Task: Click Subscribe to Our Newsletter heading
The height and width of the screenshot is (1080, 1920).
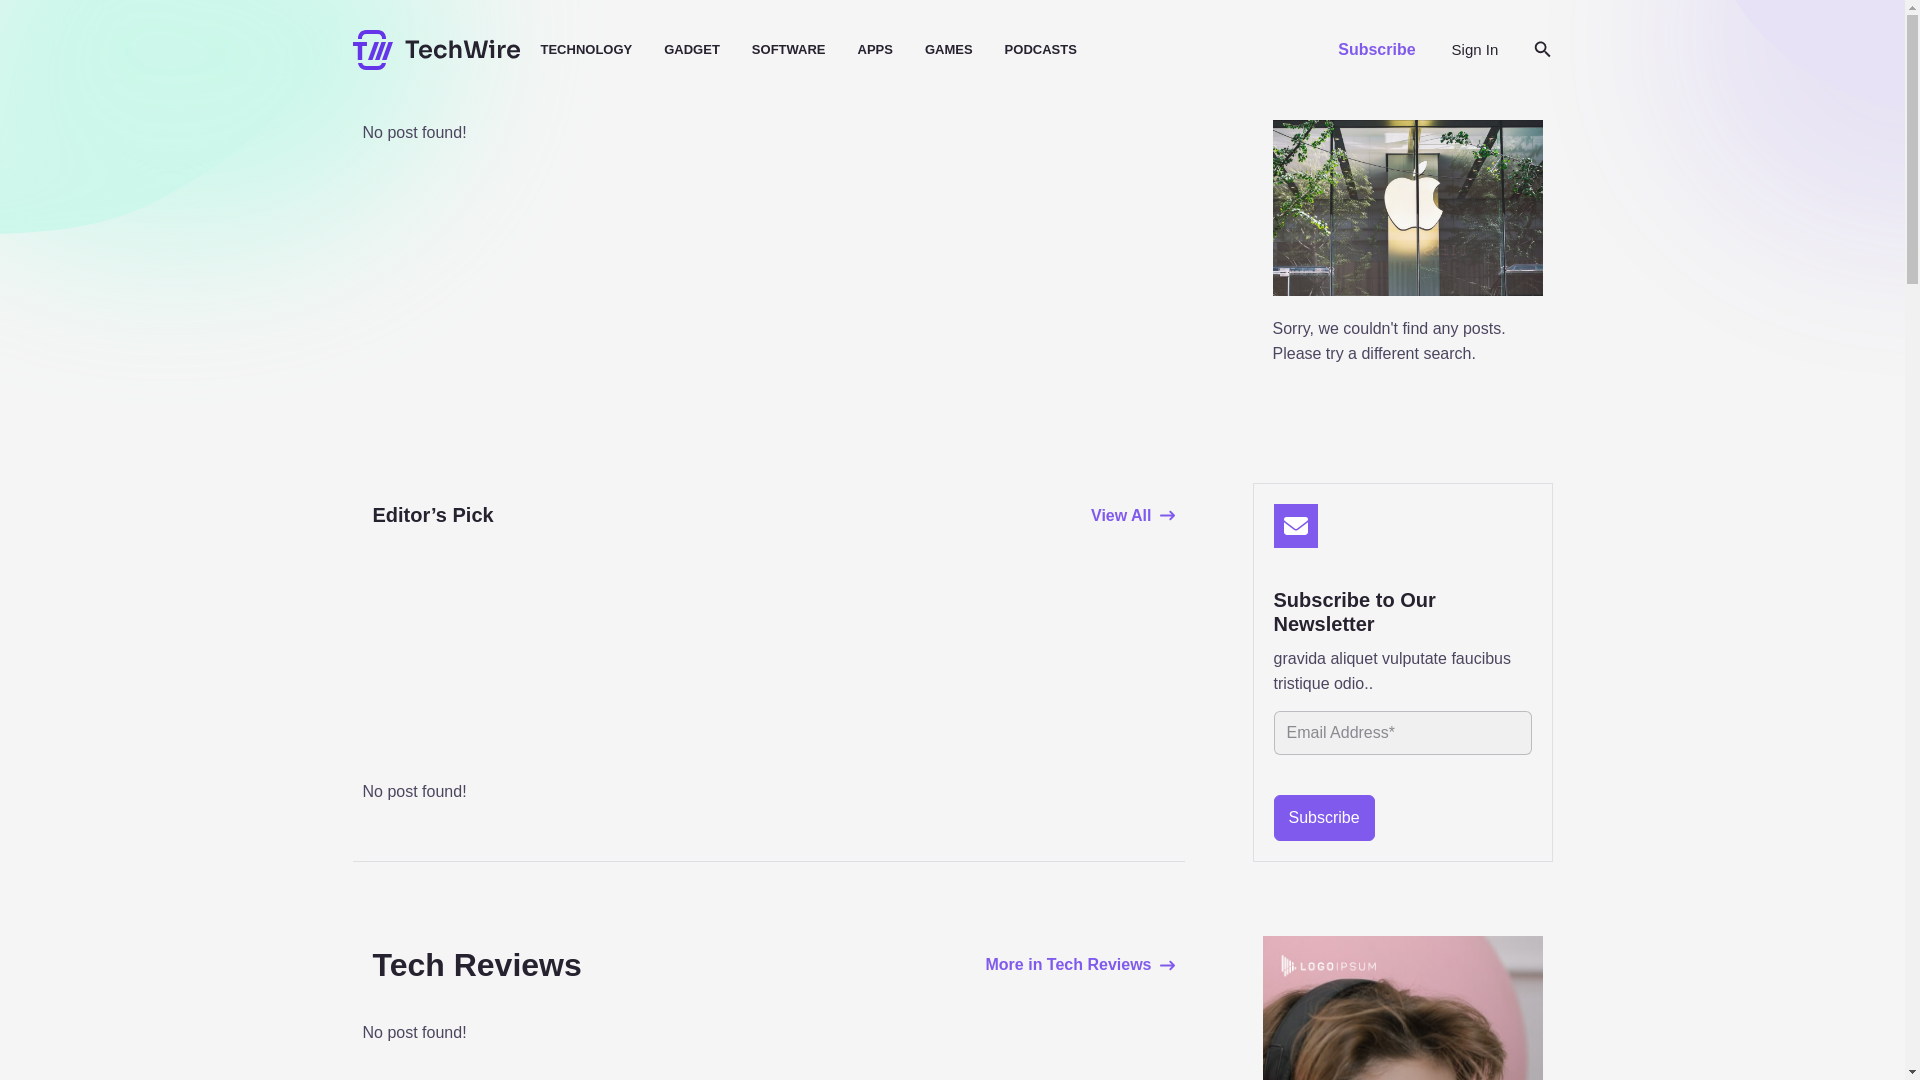Action: point(1354,612)
